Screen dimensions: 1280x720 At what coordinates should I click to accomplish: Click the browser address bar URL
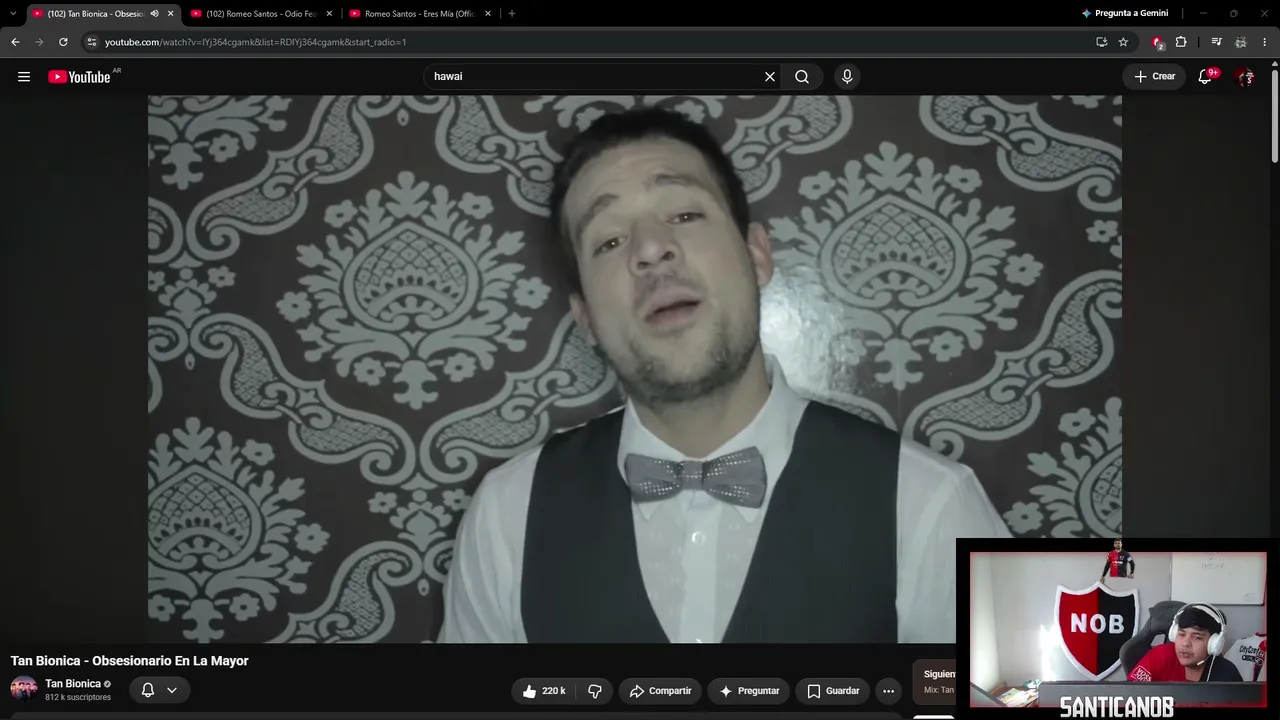point(255,42)
